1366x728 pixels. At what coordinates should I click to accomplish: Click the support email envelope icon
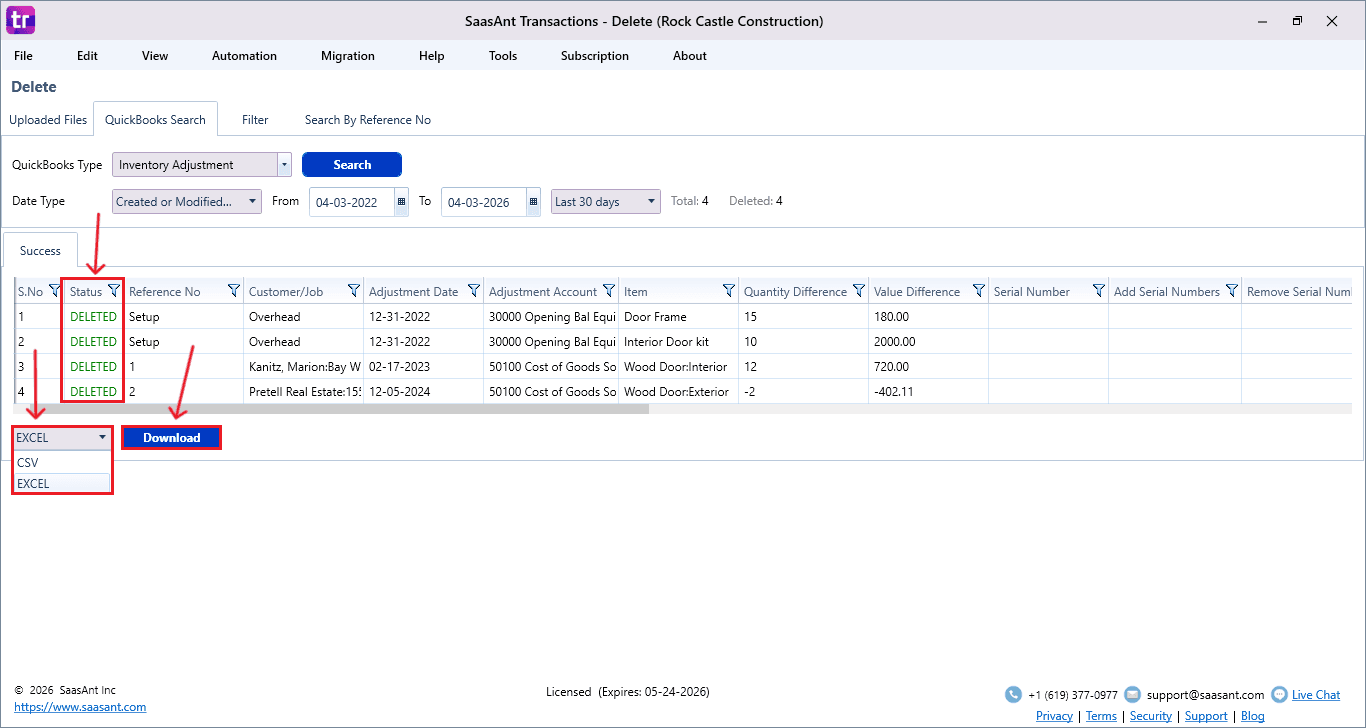tap(1132, 695)
